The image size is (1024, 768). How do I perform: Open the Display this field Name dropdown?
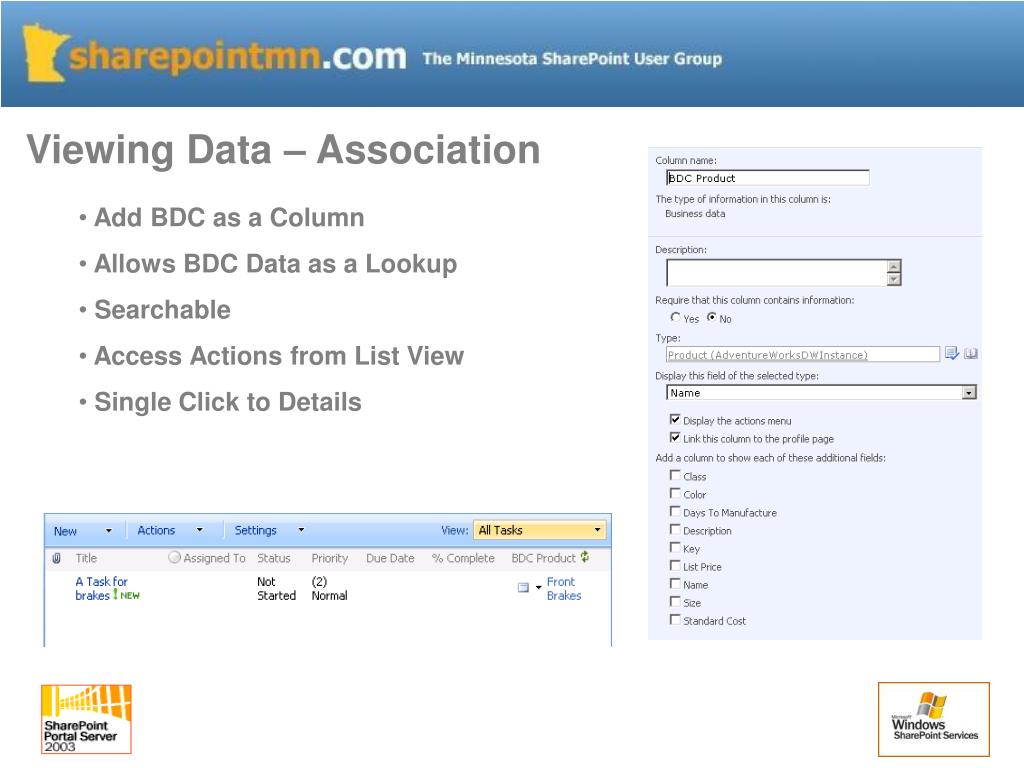tap(821, 392)
